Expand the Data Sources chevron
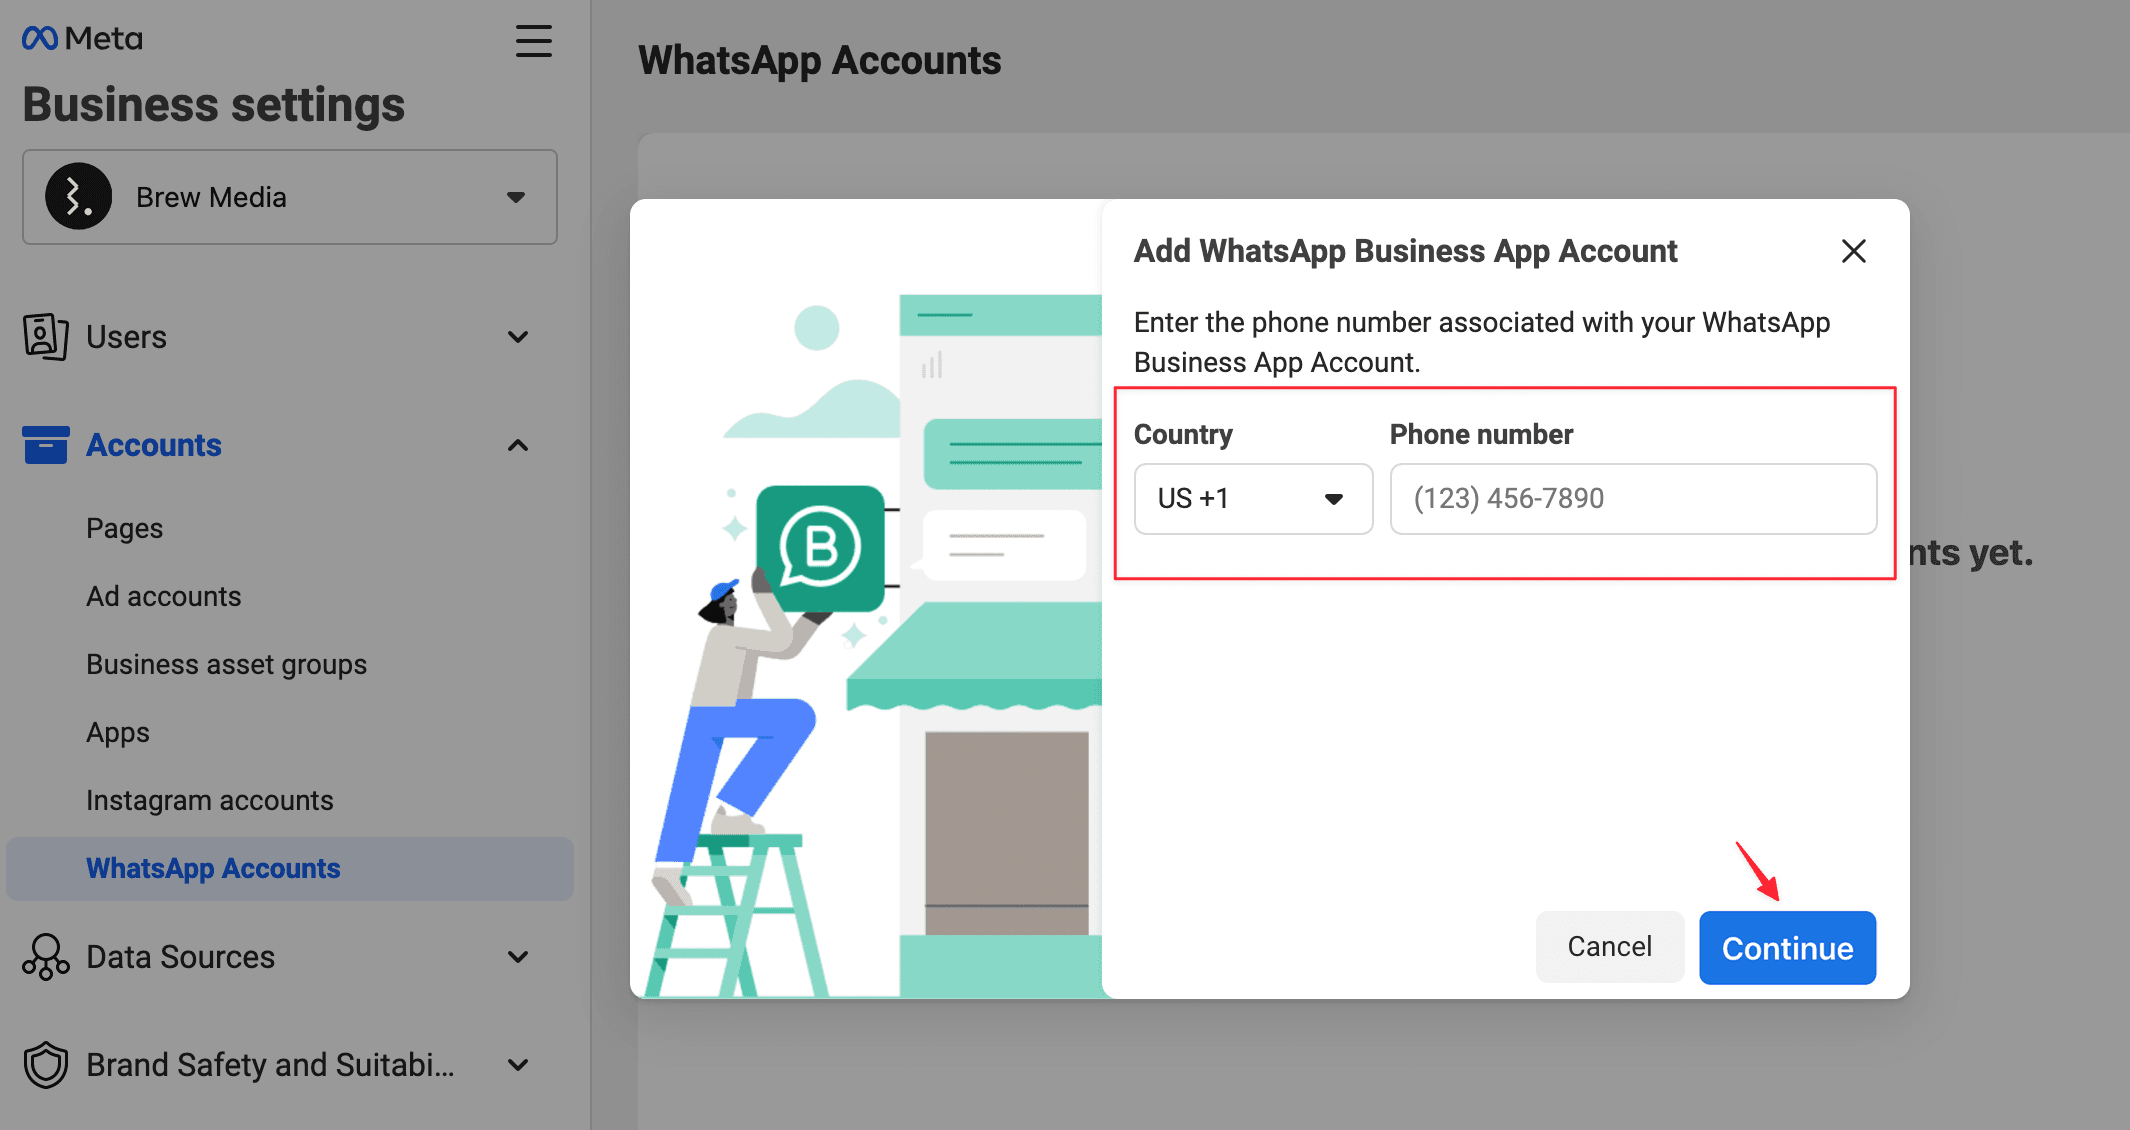Viewport: 2130px width, 1130px height. pyautogui.click(x=518, y=957)
